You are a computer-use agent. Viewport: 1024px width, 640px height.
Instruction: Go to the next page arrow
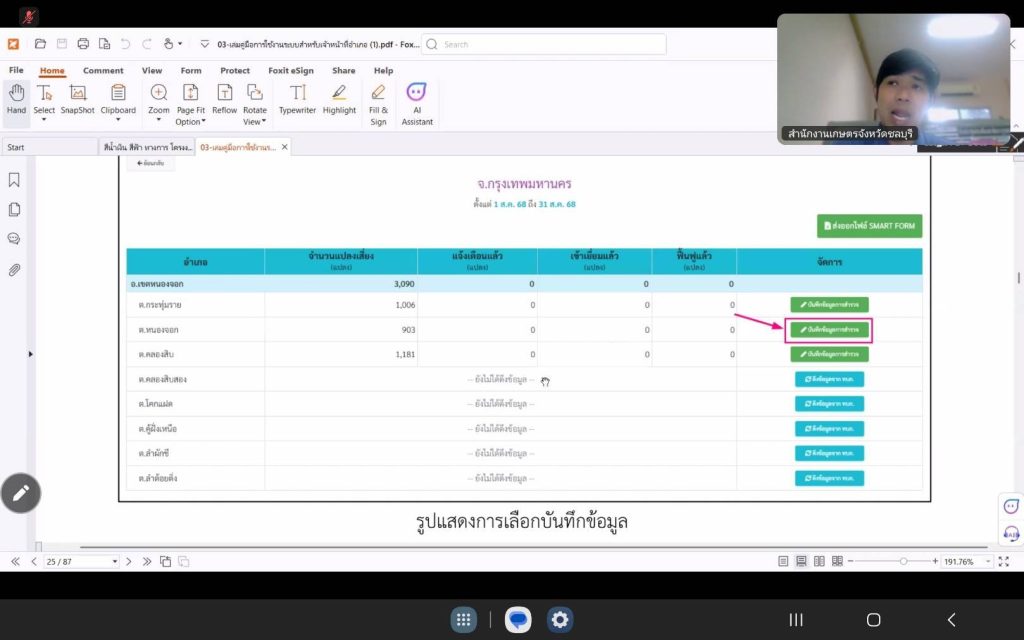coord(131,562)
